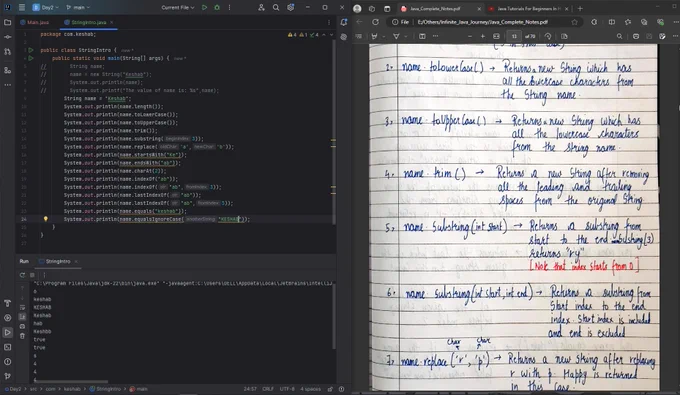Open IntelliJ IDE settings gear icon
The width and height of the screenshot is (680, 395).
tap(291, 7)
